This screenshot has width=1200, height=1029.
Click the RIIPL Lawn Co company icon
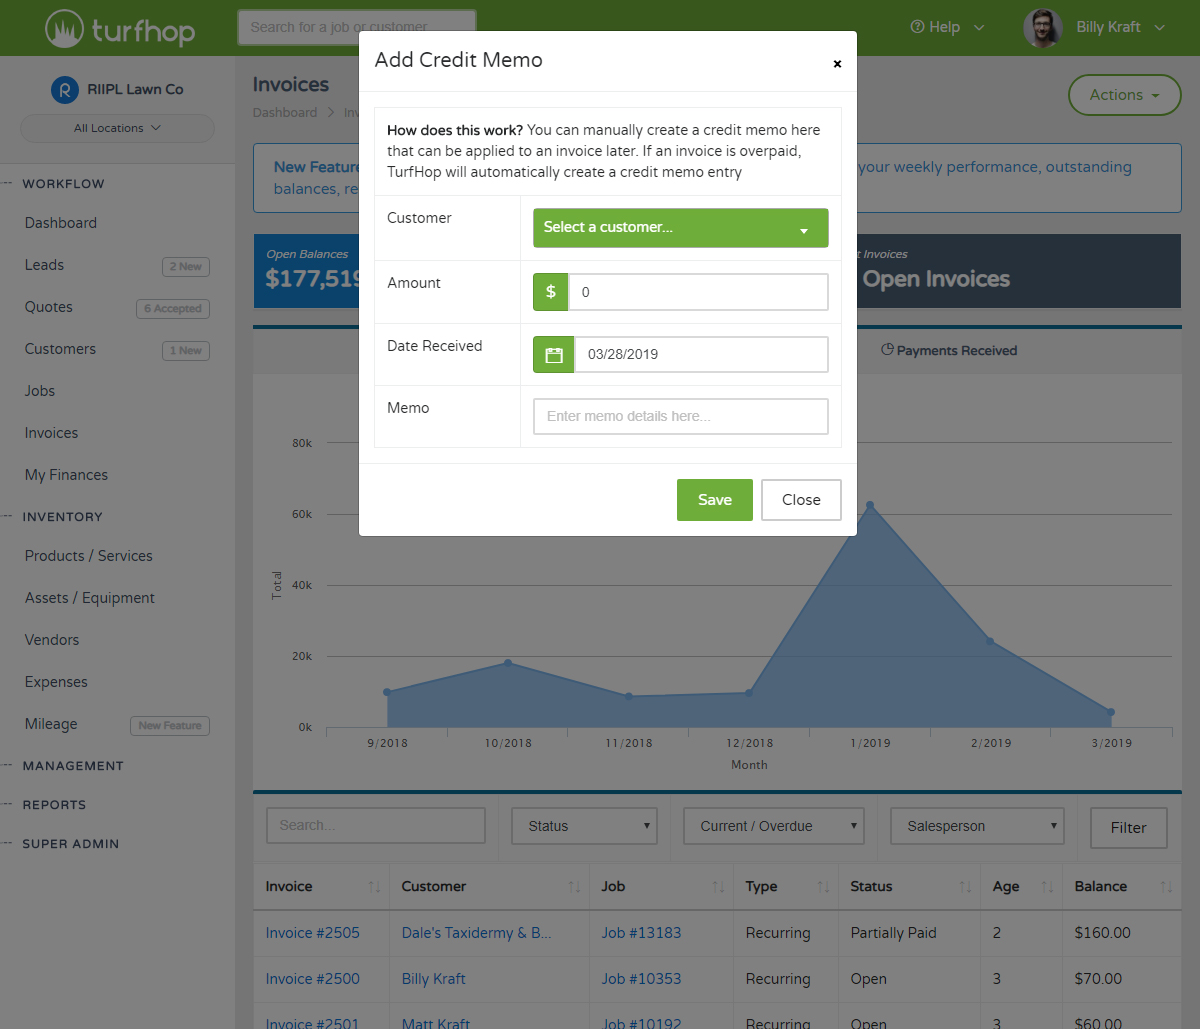(x=64, y=90)
